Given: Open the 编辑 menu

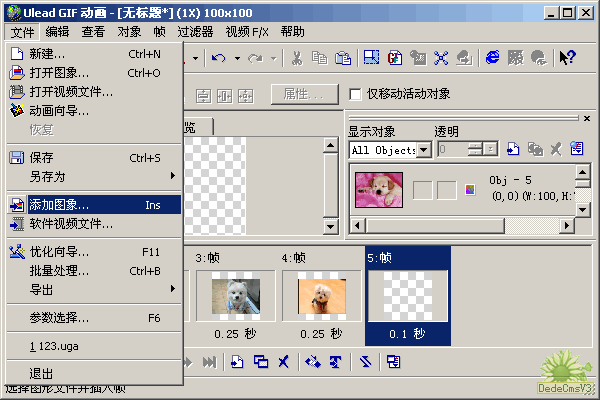Looking at the screenshot, I should click(57, 32).
